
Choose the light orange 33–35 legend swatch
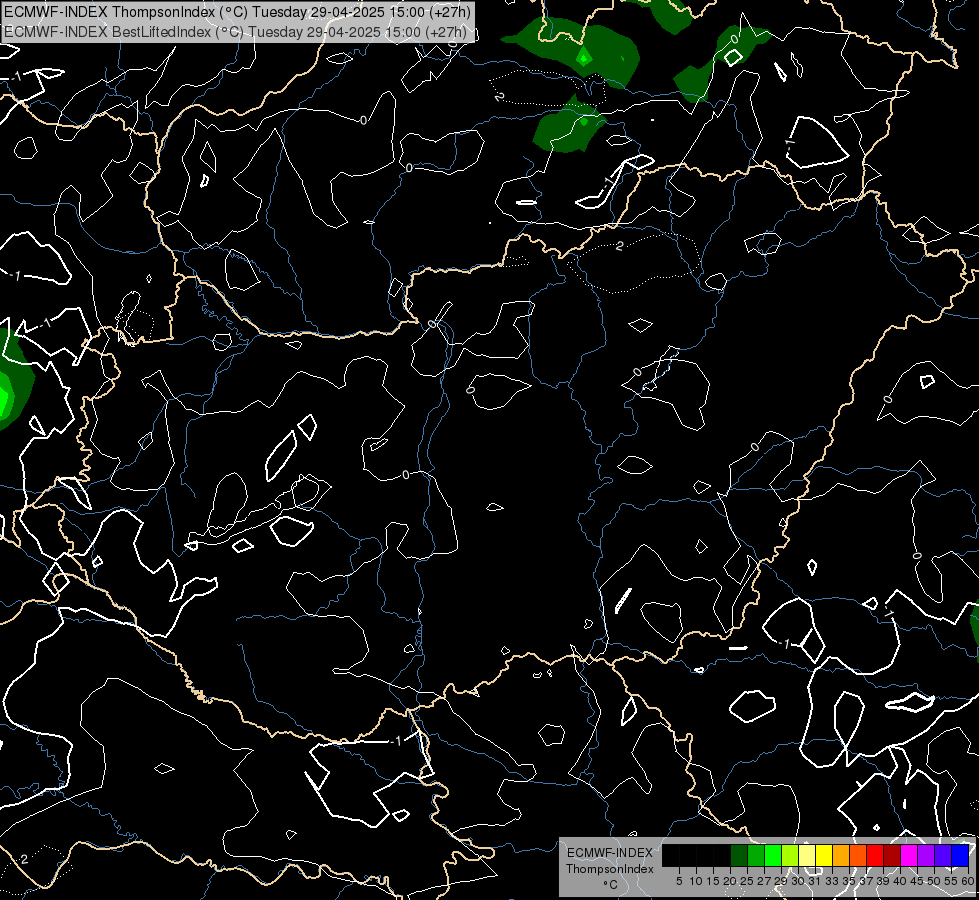point(841,855)
